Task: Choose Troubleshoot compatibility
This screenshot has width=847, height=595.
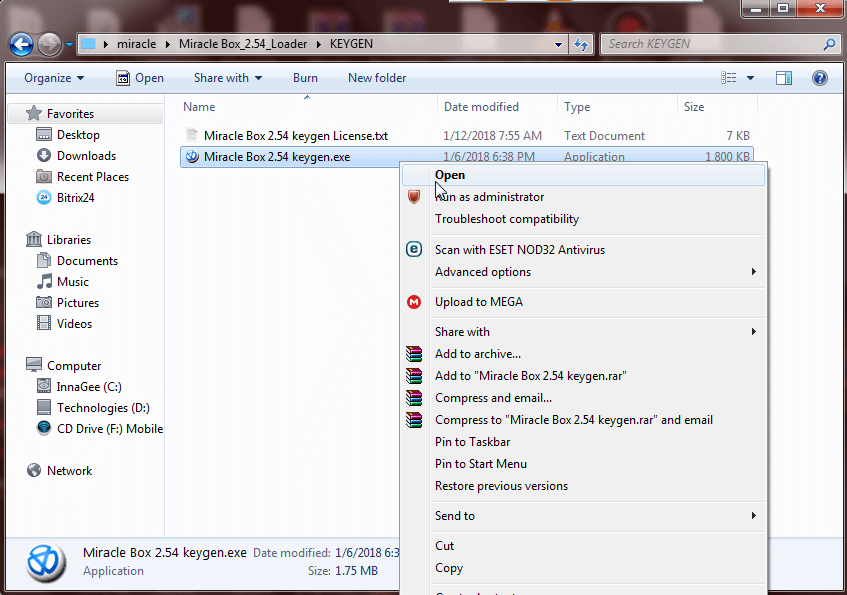Action: pyautogui.click(x=506, y=219)
